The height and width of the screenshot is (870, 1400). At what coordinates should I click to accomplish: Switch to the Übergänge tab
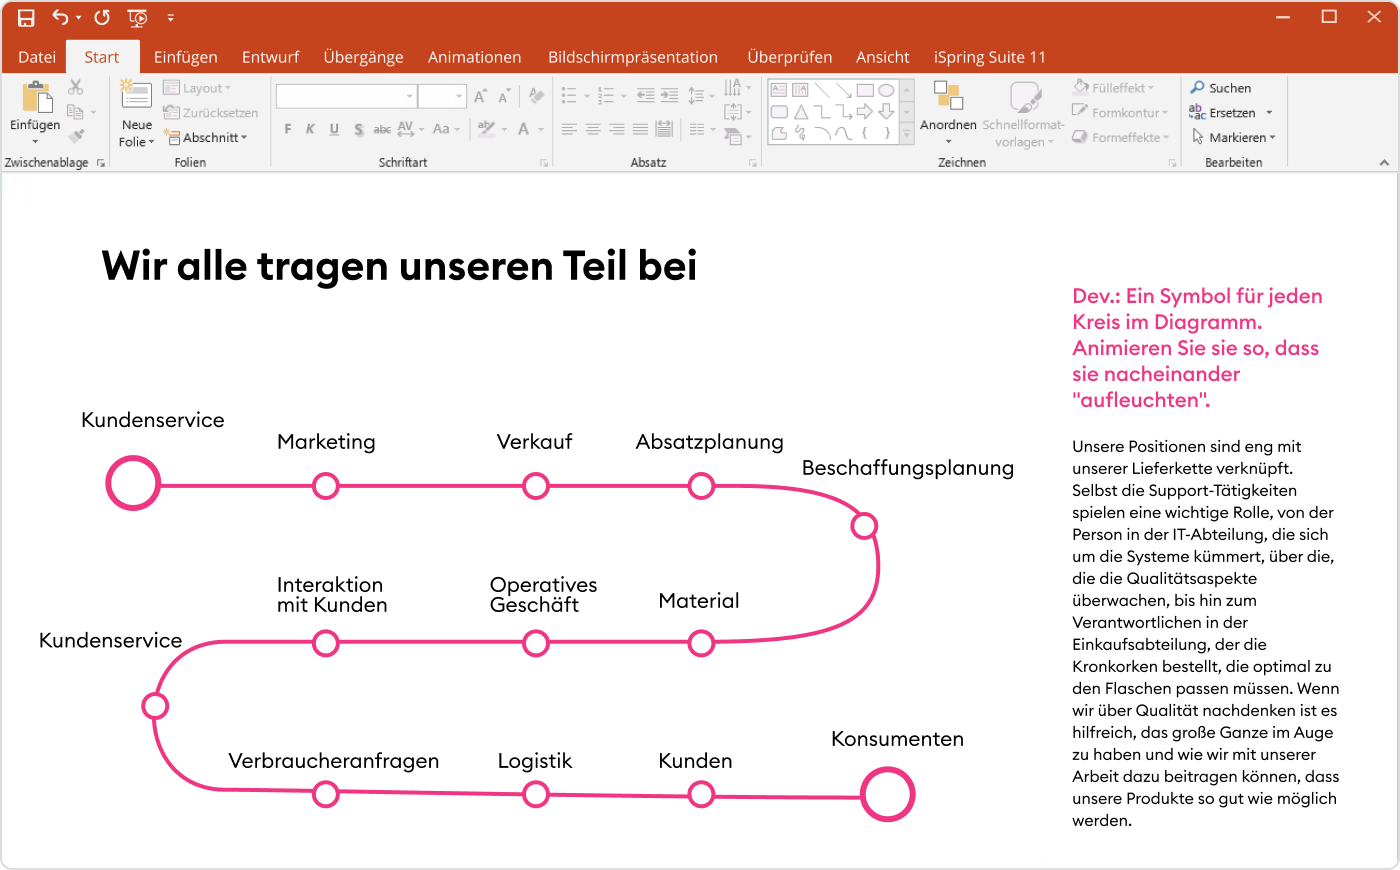click(363, 57)
